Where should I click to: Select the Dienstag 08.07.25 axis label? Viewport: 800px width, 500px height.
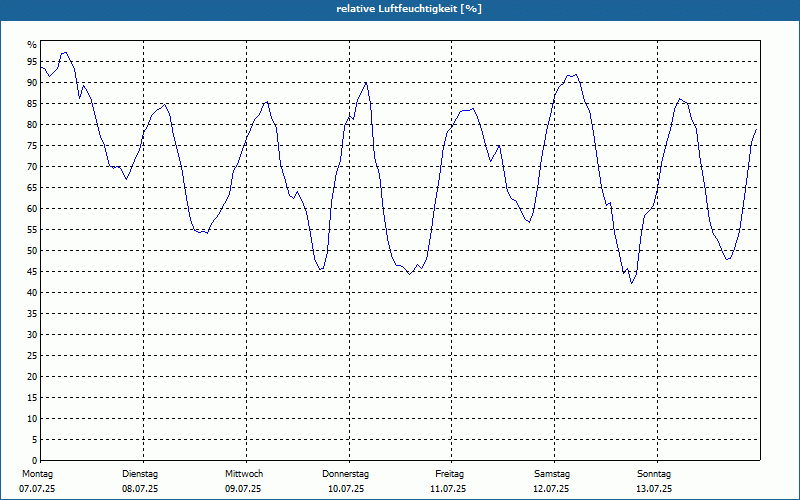[x=140, y=481]
